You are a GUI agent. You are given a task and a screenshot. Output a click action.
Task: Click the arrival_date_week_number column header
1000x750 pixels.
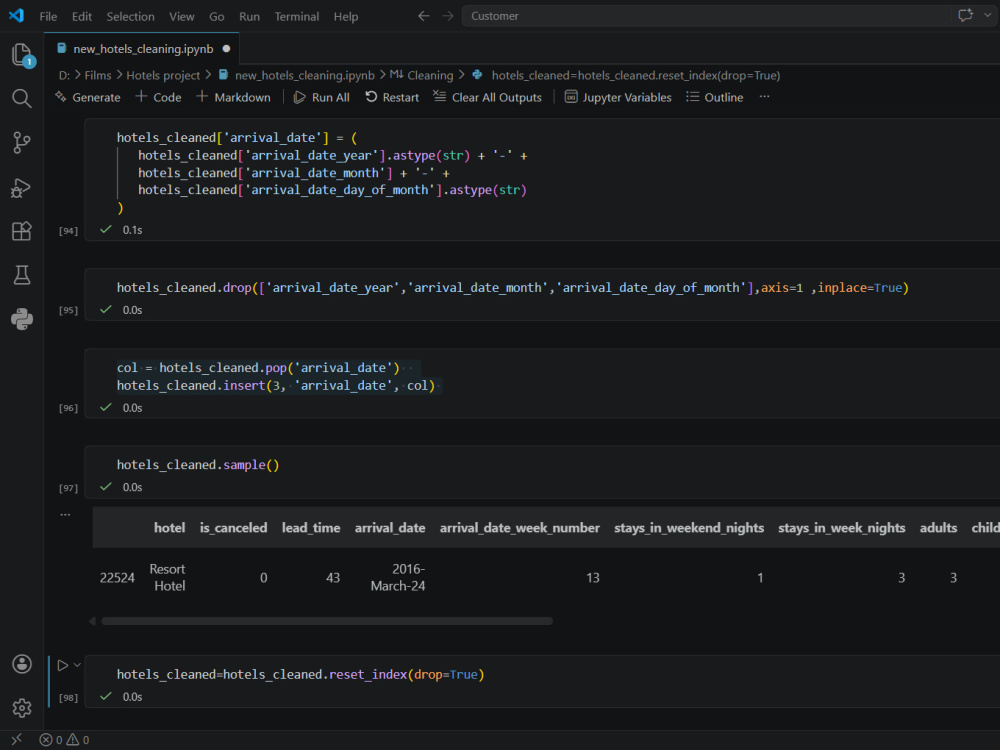[x=519, y=528]
